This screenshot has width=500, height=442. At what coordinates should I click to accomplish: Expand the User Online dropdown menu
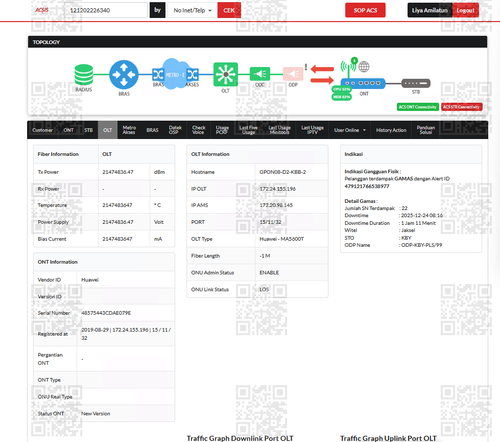pyautogui.click(x=350, y=130)
